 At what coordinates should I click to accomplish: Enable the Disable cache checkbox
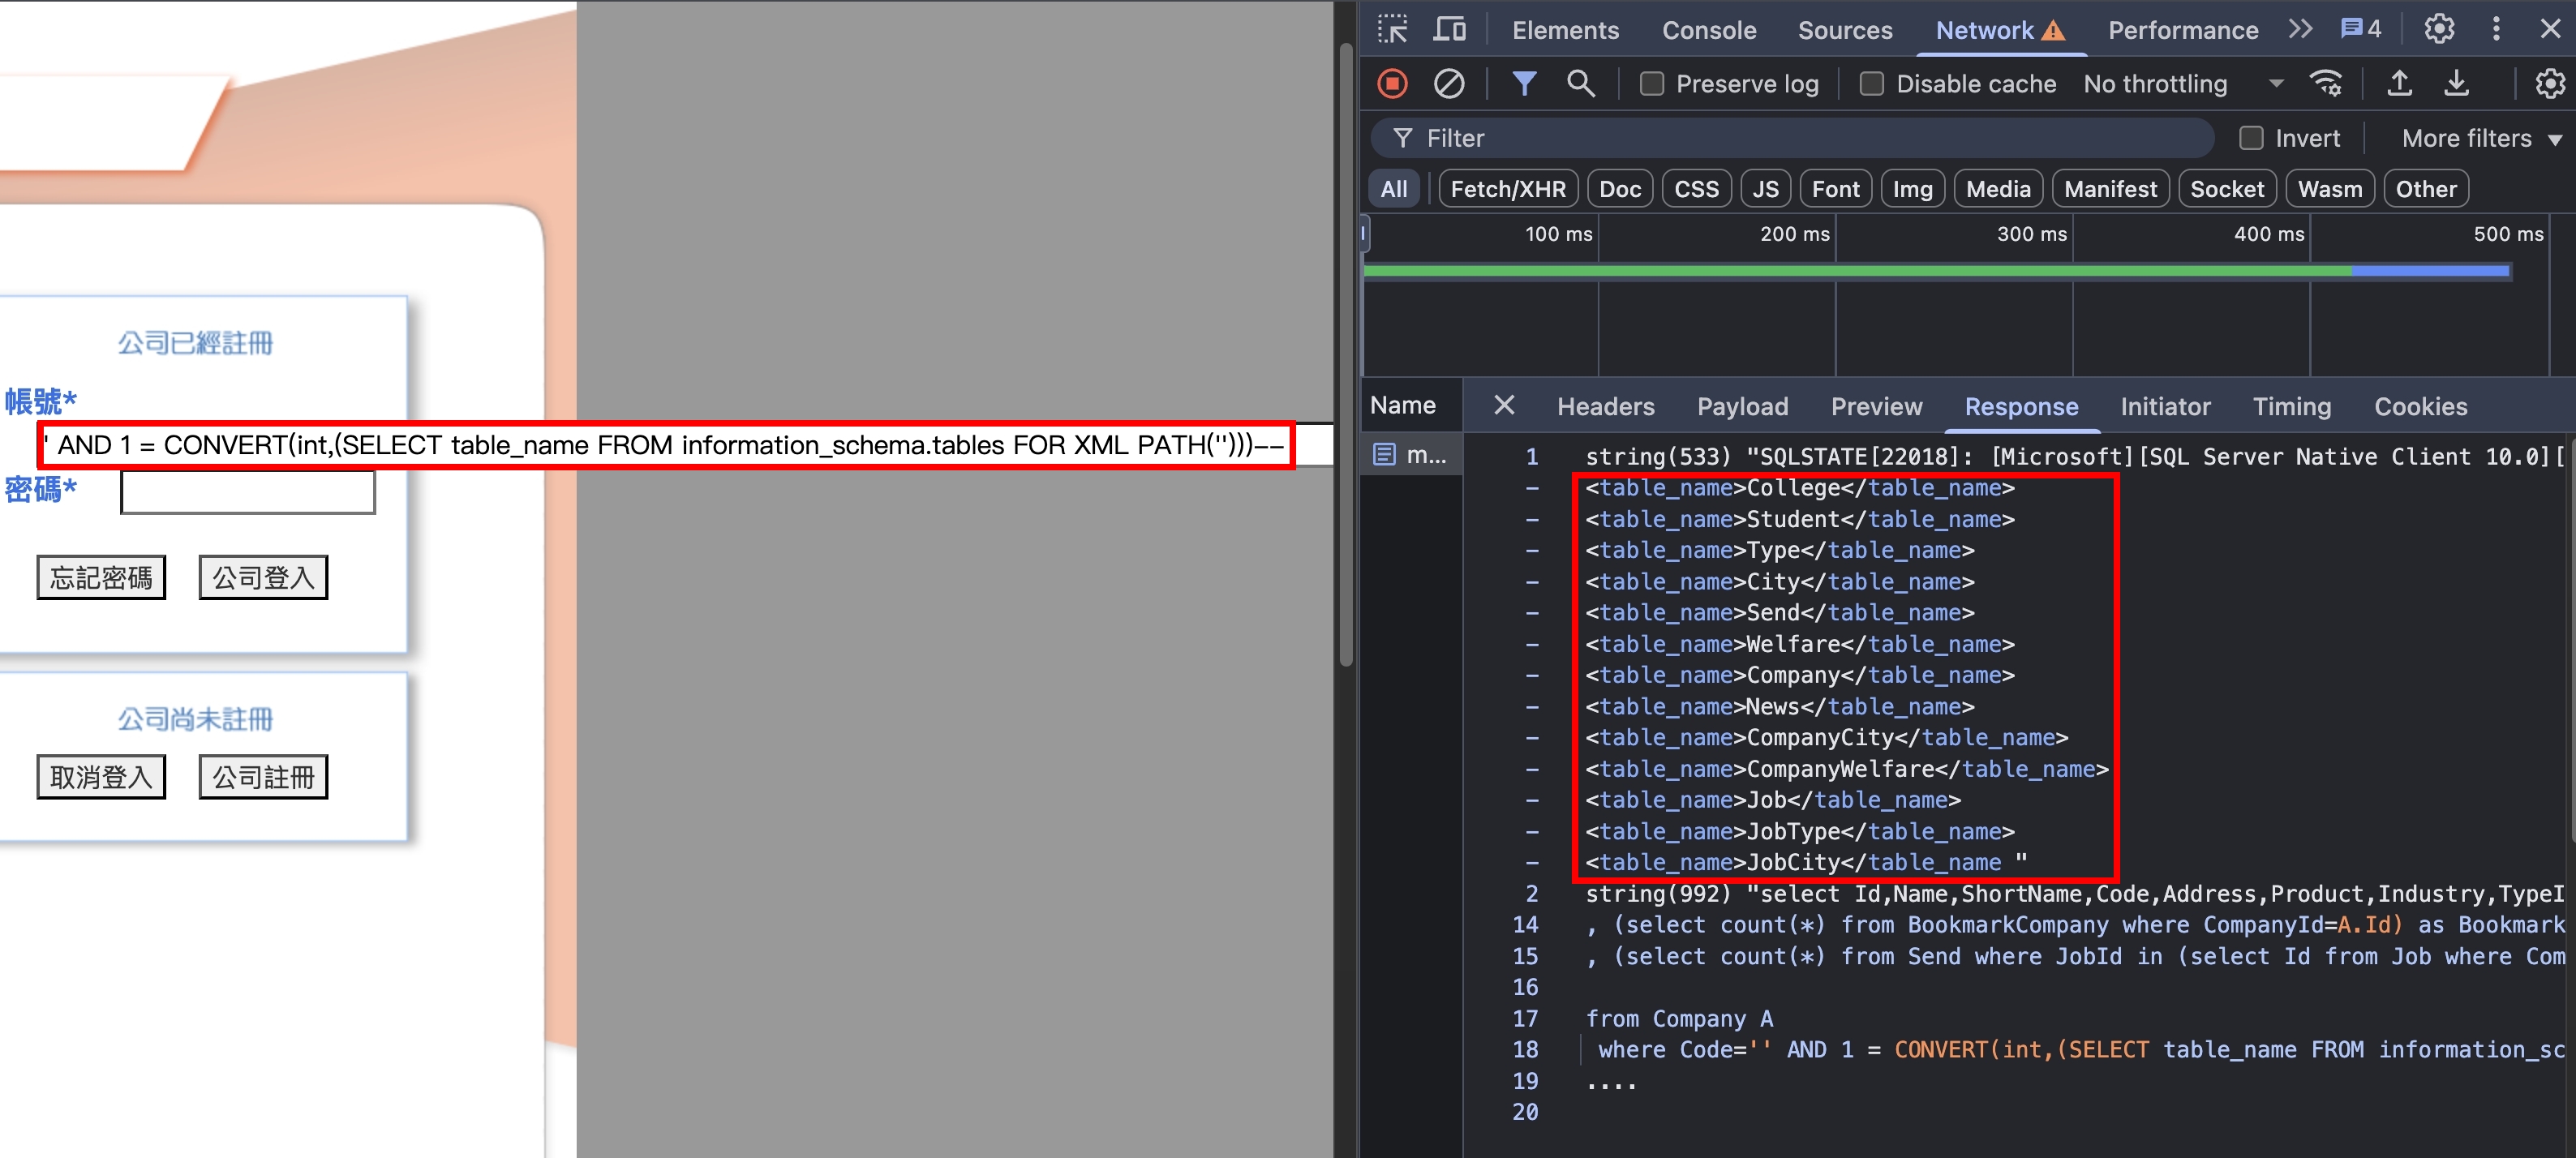1871,84
